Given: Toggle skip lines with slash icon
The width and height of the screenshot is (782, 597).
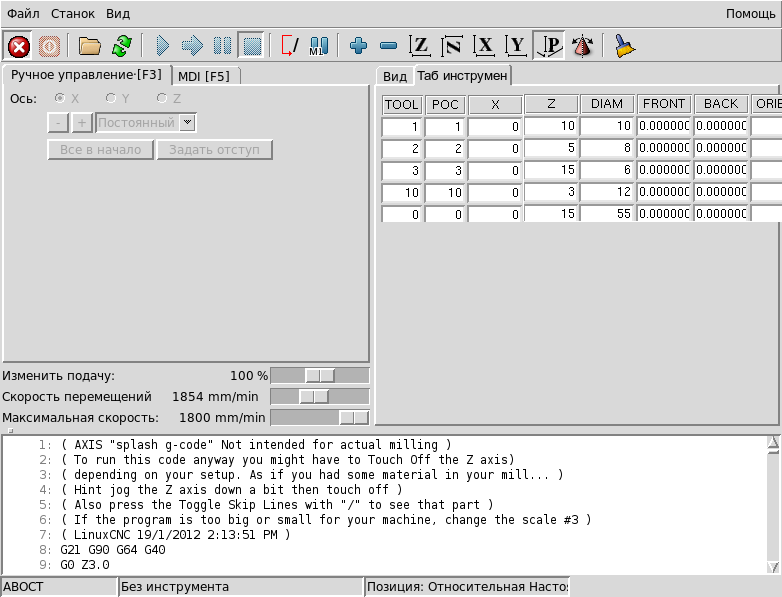Looking at the screenshot, I should point(290,46).
